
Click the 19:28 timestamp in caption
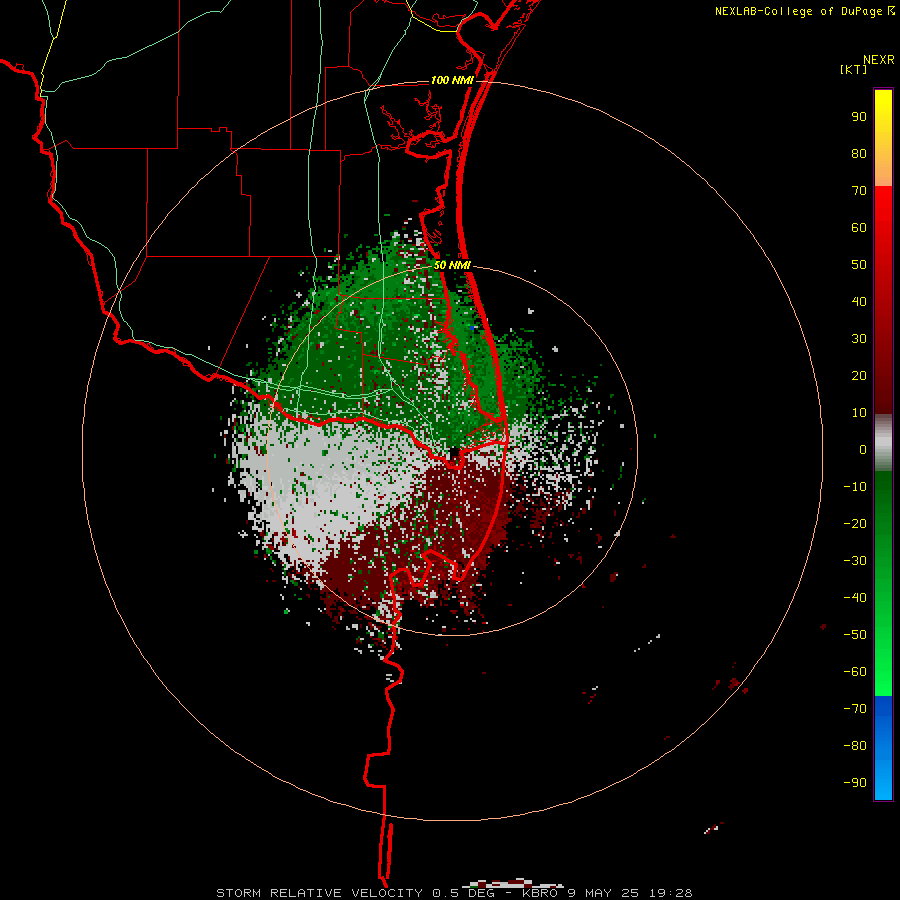coord(671,893)
